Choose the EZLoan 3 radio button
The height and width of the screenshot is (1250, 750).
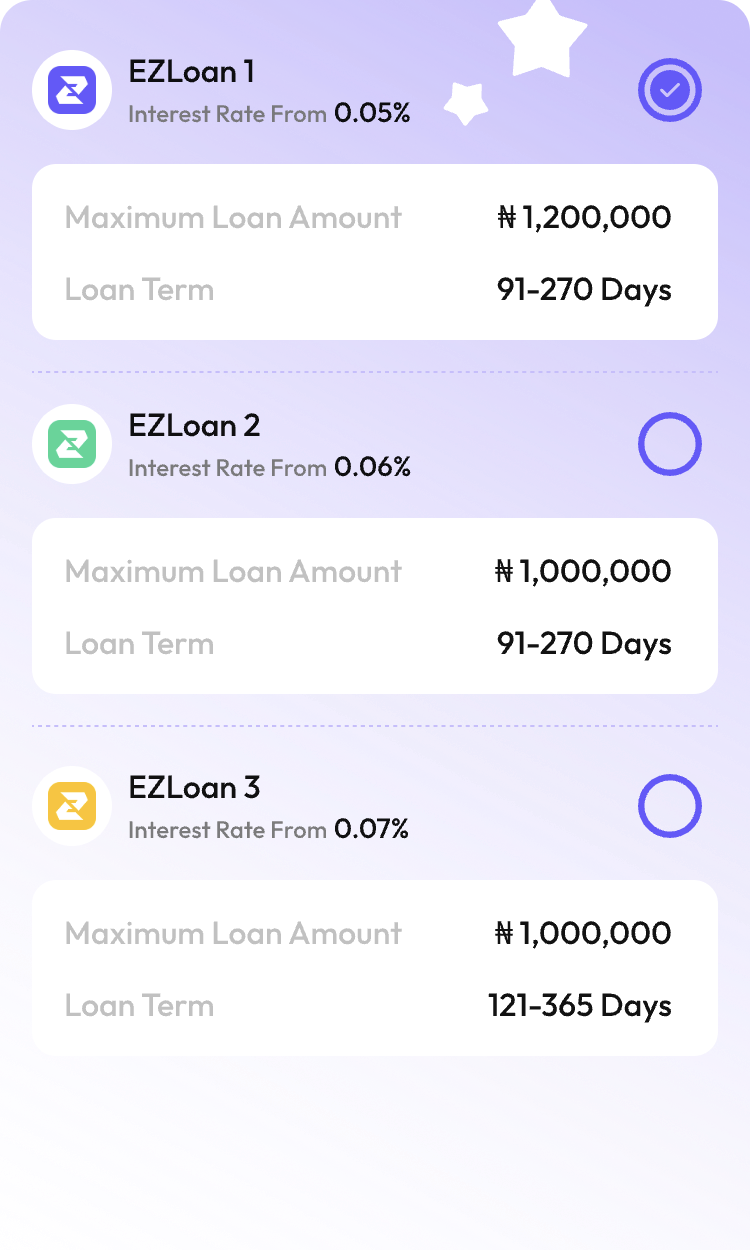click(670, 806)
